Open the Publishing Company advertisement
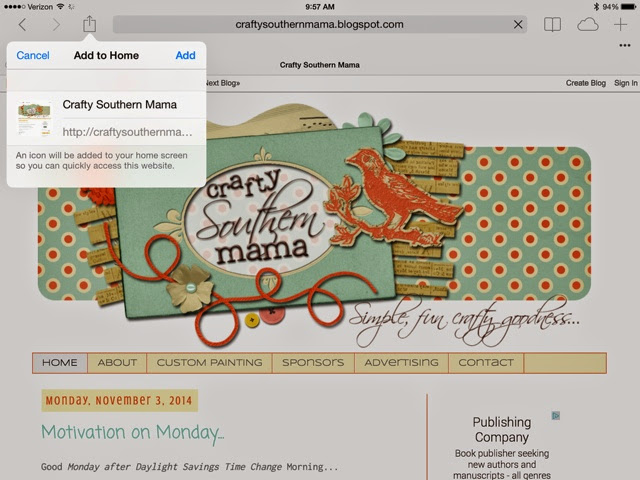 502,429
